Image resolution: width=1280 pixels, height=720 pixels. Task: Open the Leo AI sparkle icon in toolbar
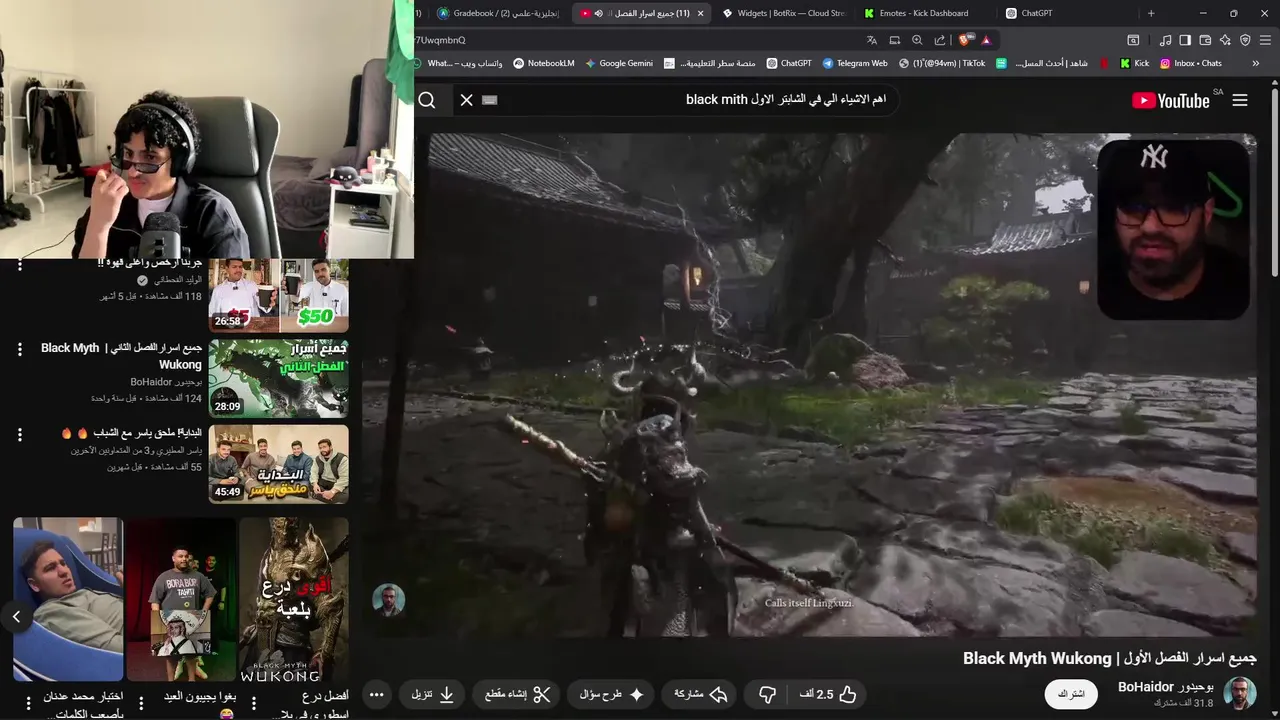[1225, 40]
